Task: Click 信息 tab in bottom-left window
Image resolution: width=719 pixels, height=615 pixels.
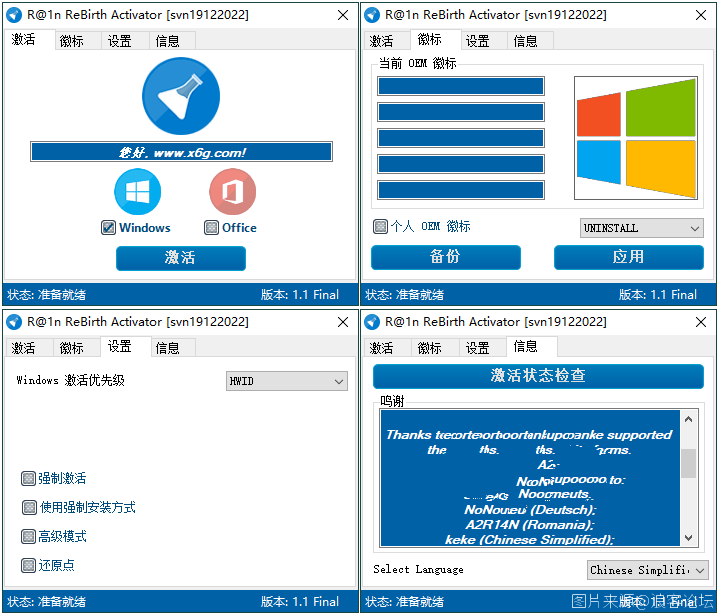Action: (173, 348)
